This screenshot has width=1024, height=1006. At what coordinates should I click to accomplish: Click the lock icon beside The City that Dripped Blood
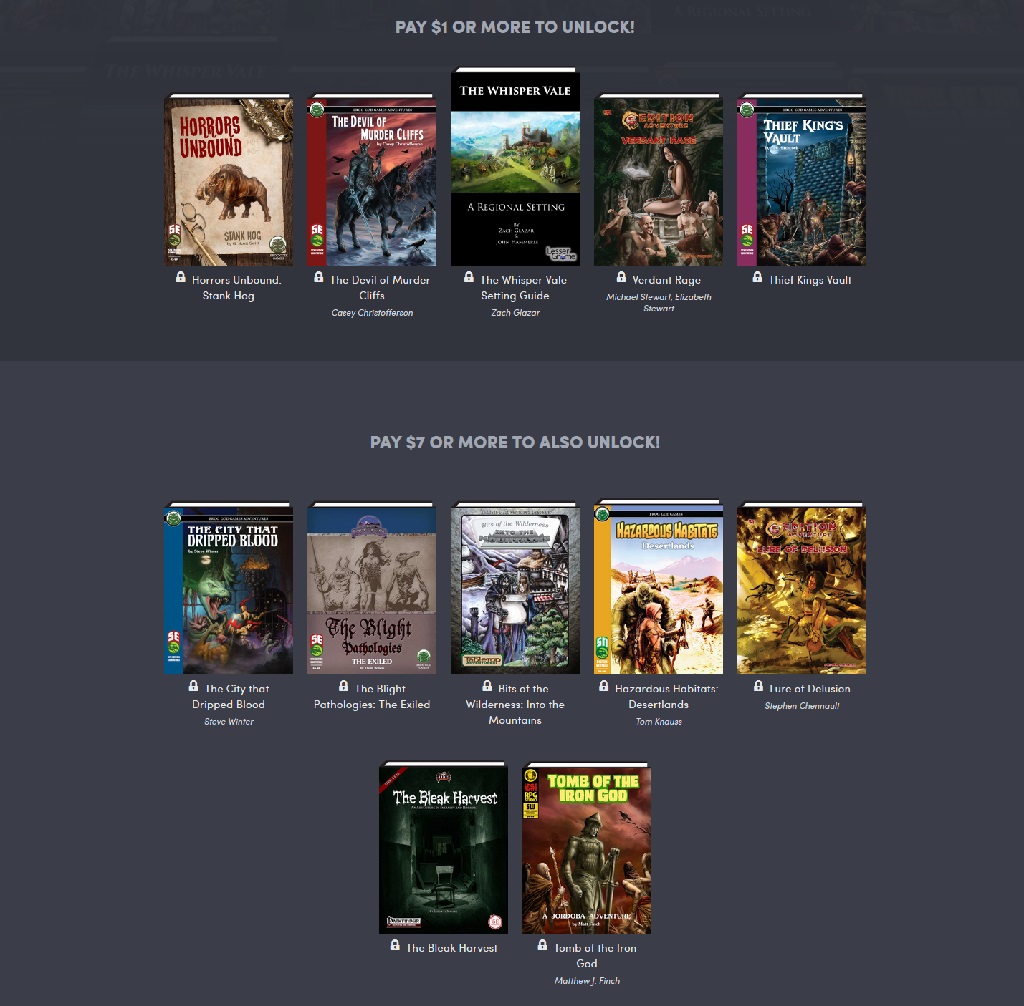(194, 686)
